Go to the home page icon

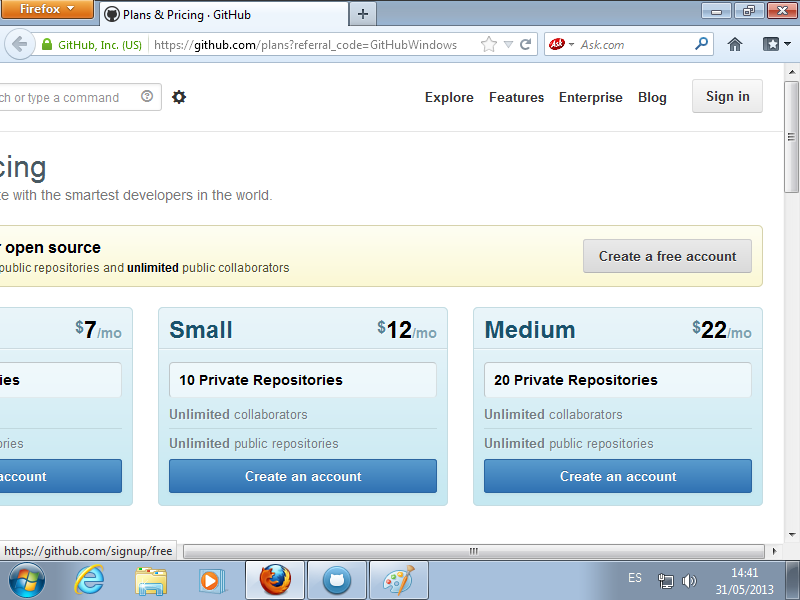coord(735,44)
